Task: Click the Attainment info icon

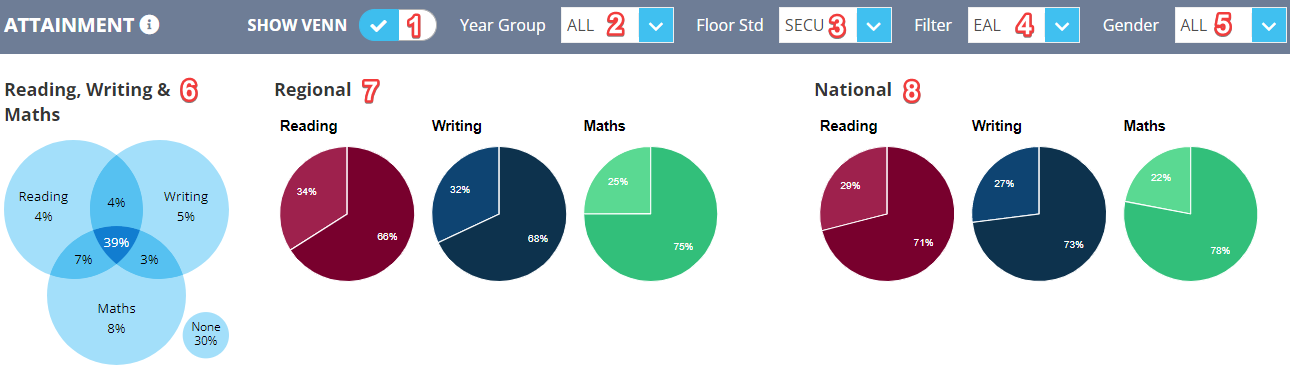Action: click(150, 25)
